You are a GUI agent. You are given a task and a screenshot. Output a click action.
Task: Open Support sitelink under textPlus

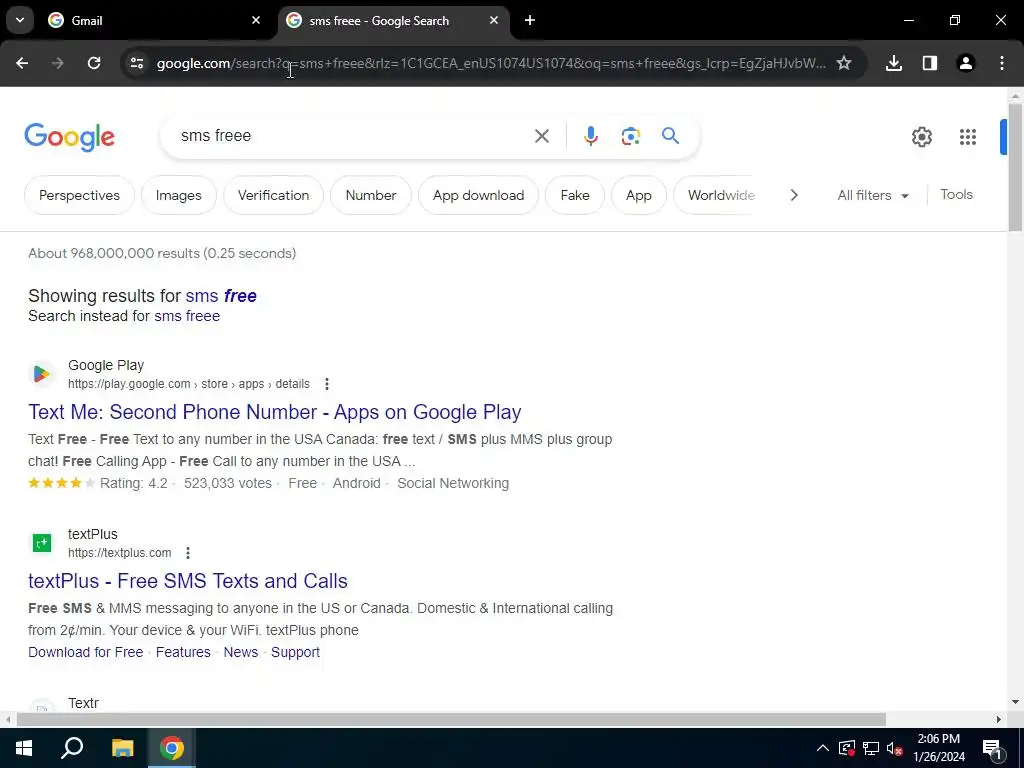(x=295, y=652)
